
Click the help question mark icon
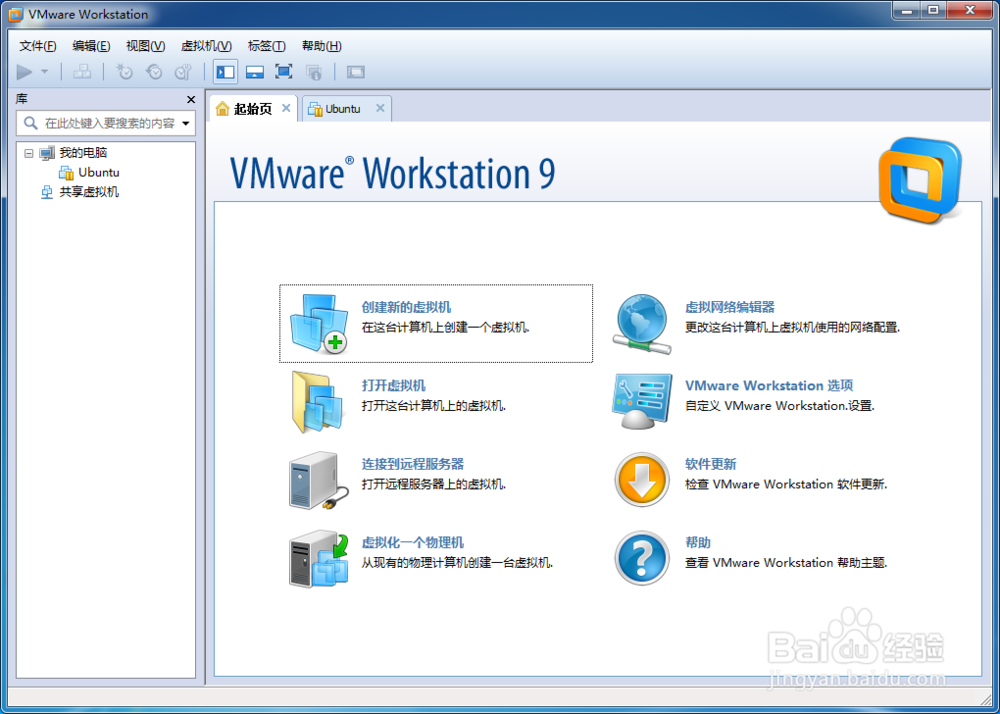coord(642,558)
